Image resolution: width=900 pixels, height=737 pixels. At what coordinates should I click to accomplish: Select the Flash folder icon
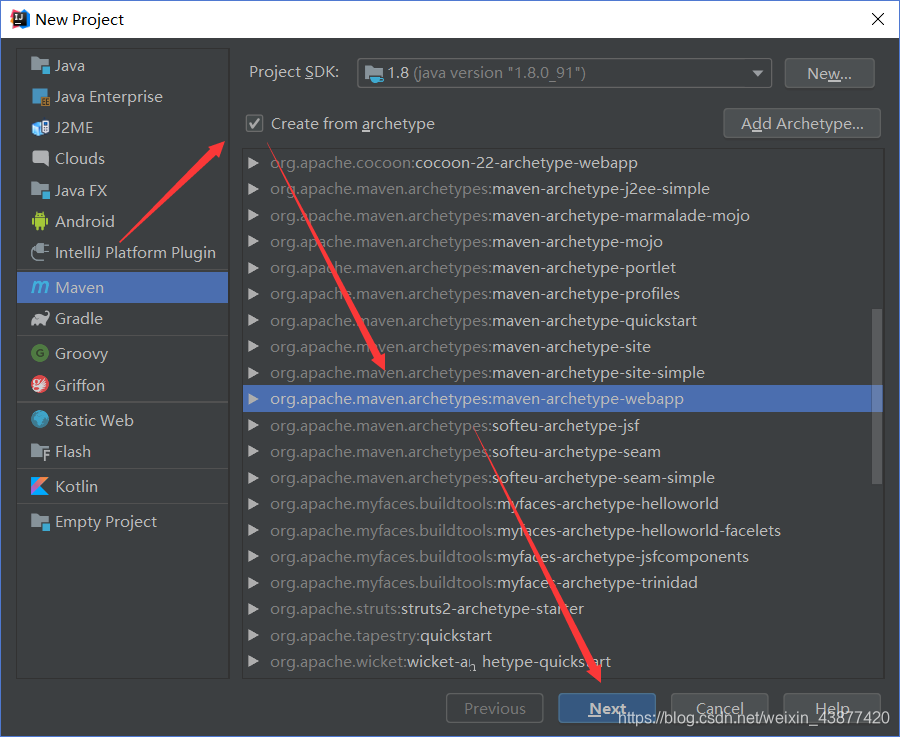click(x=40, y=452)
